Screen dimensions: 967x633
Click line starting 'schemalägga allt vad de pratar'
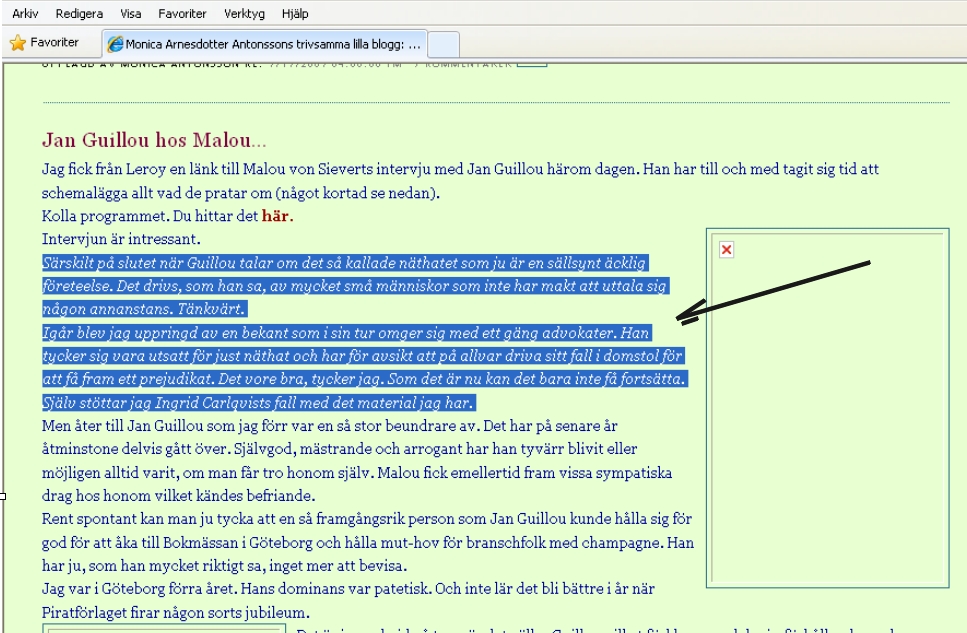(241, 193)
